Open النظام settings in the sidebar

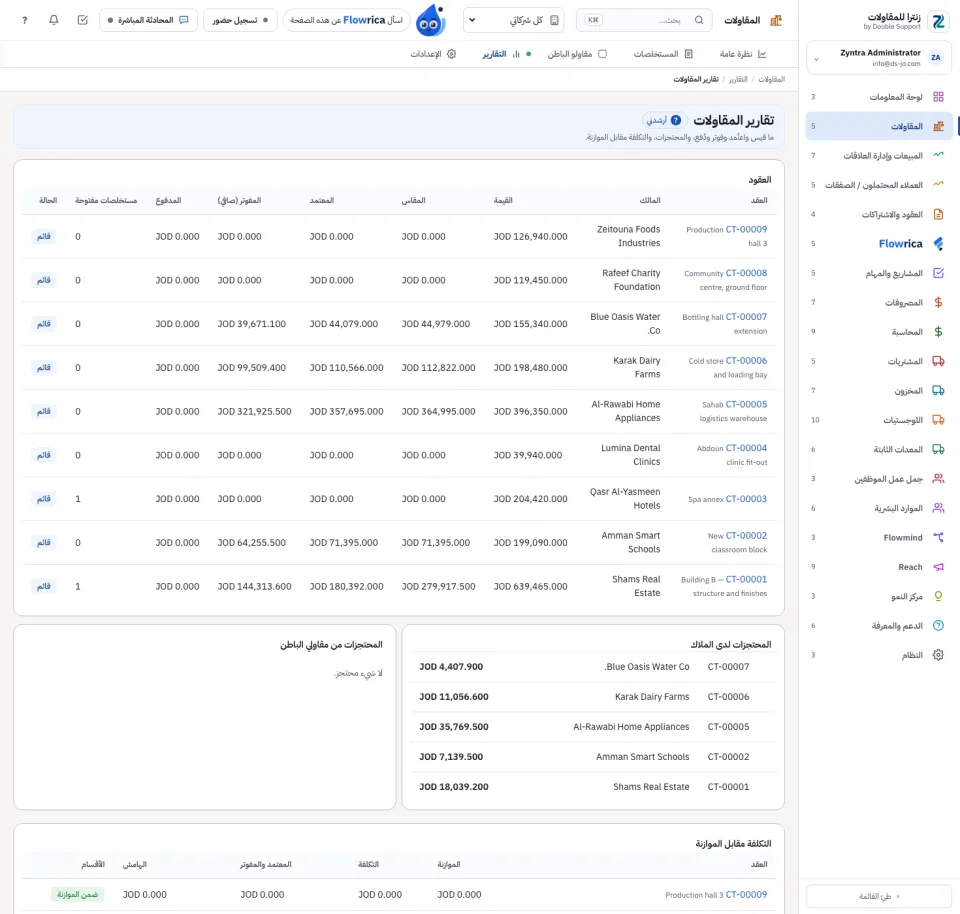(879, 655)
